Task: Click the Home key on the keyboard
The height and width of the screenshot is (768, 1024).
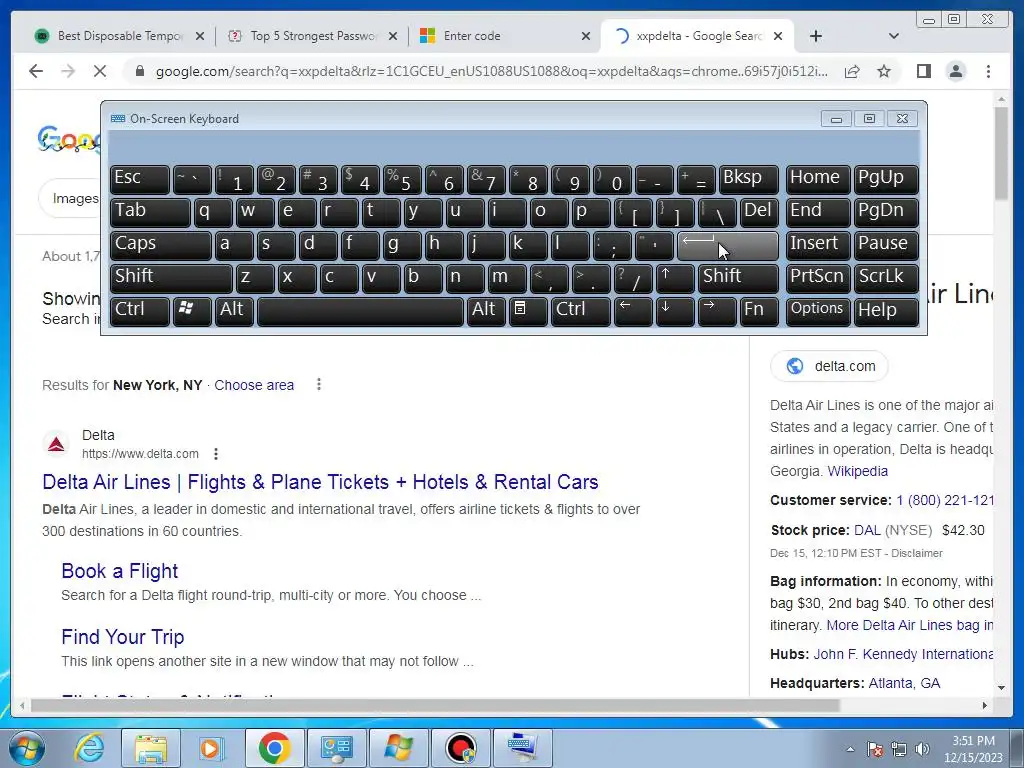Action: tap(818, 179)
